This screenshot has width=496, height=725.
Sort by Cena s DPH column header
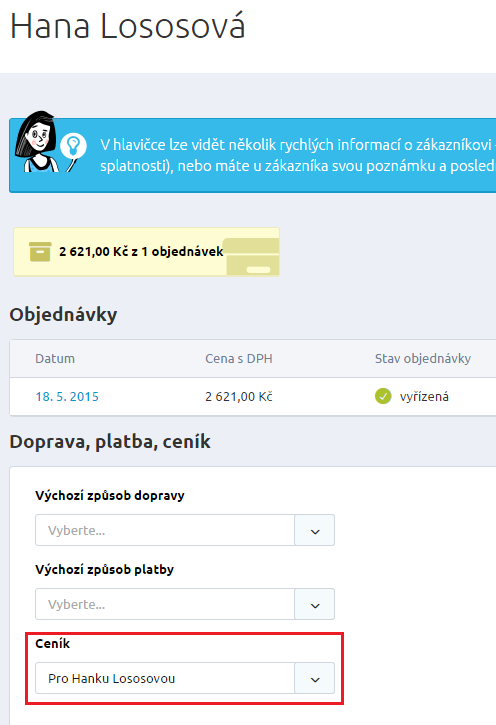coord(239,359)
